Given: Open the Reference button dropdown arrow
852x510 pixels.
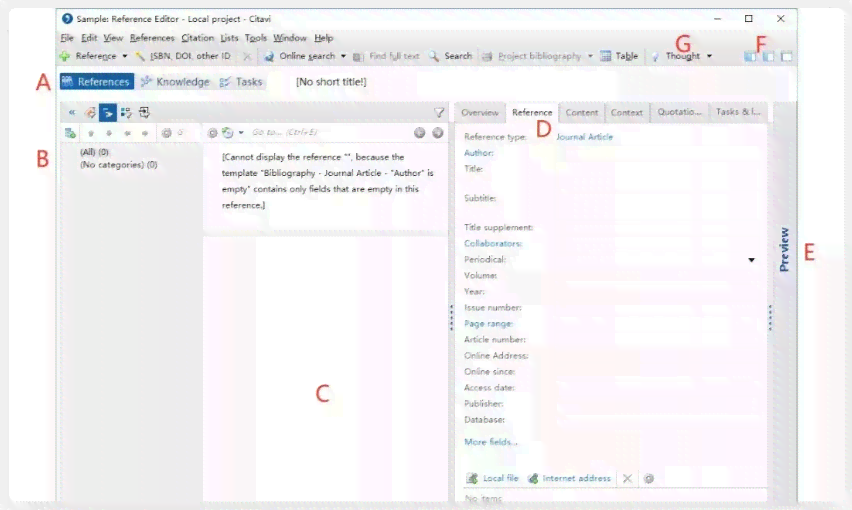Looking at the screenshot, I should click(124, 56).
